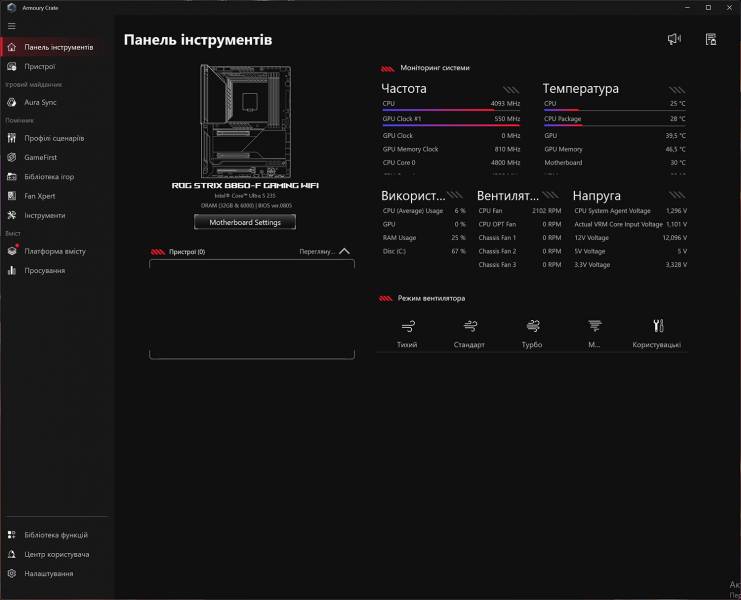Click the Actual VRM Core Input Voltage row
Image resolution: width=741 pixels, height=600 pixels.
click(630, 224)
